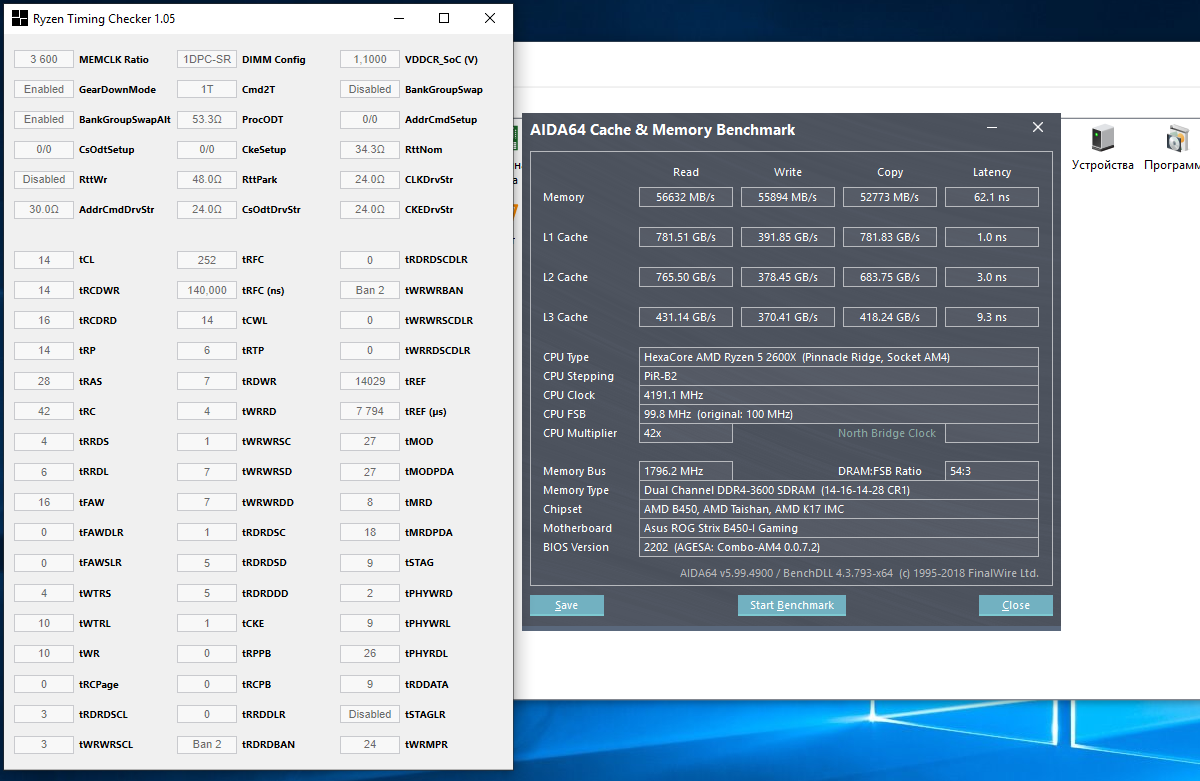
Task: Click the ProcODT 53.3Ω field
Action: (x=207, y=119)
